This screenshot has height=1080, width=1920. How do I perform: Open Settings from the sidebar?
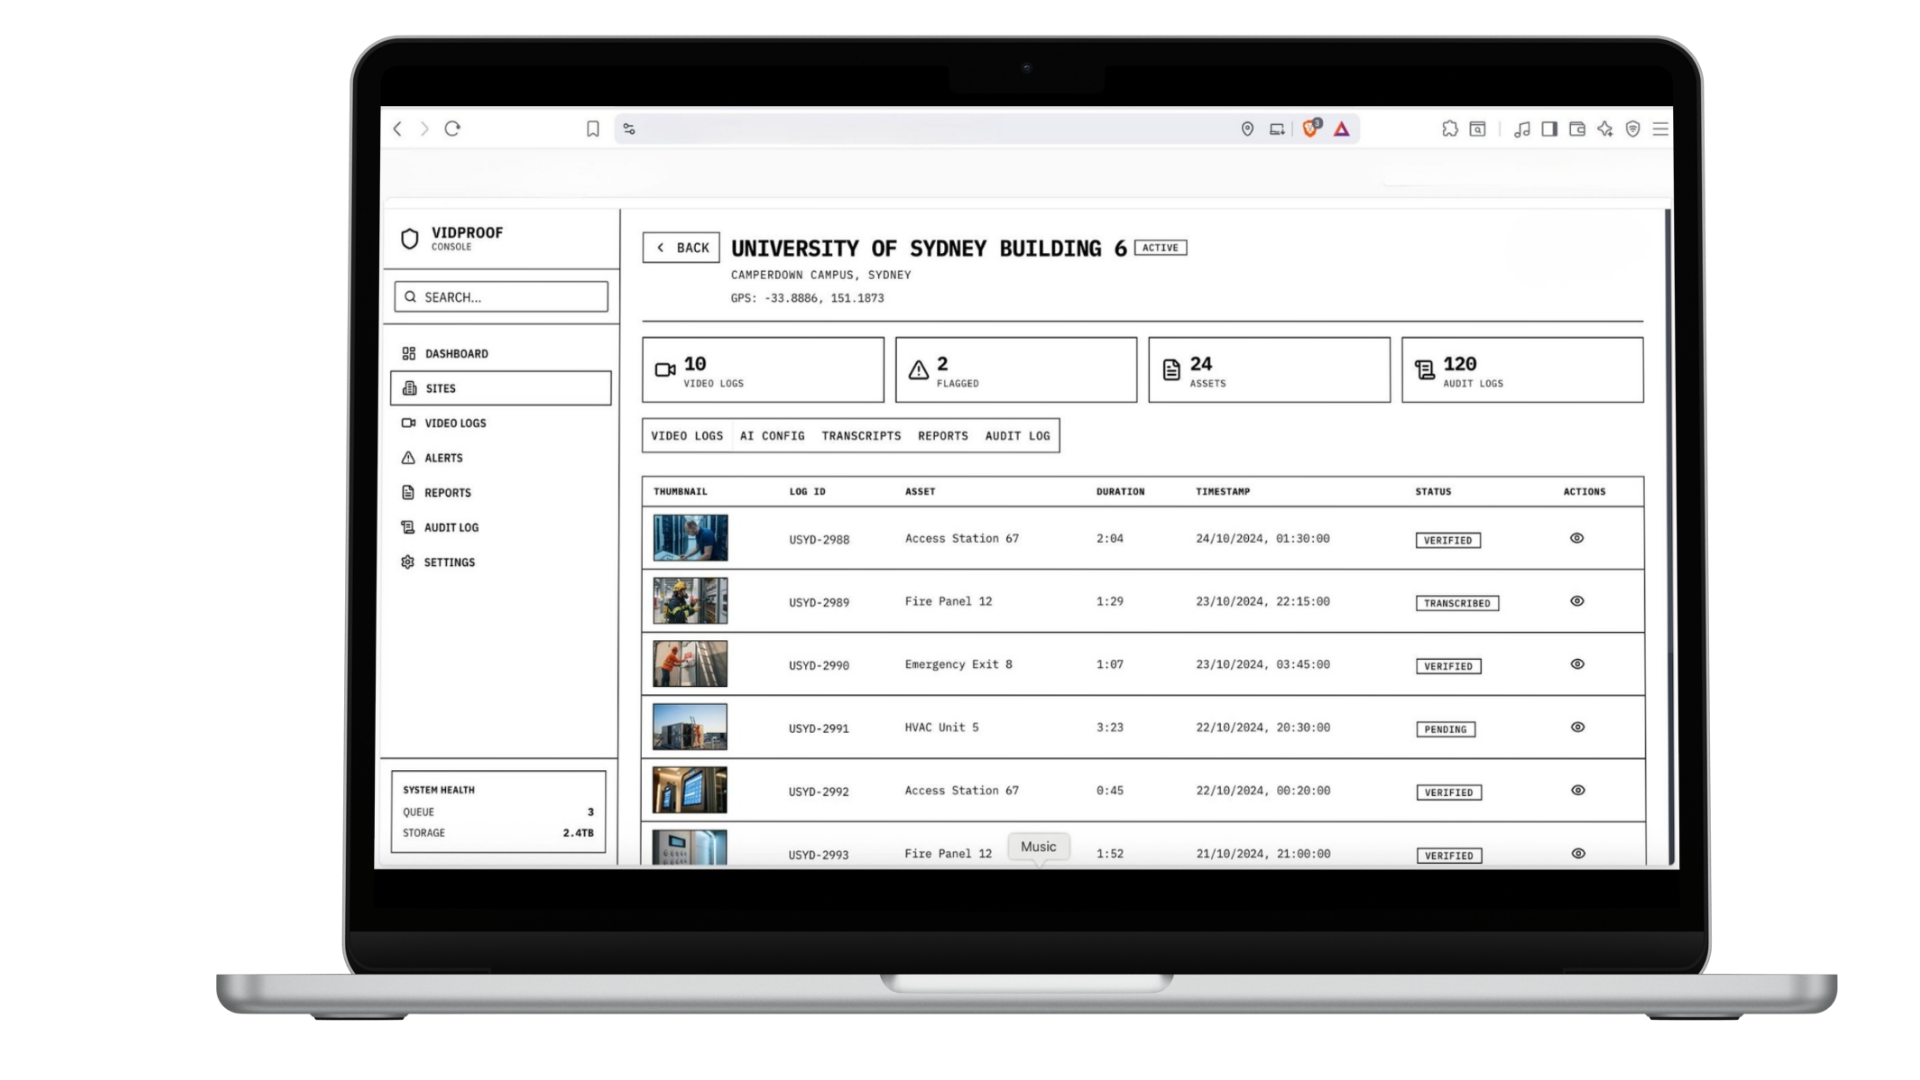tap(449, 562)
